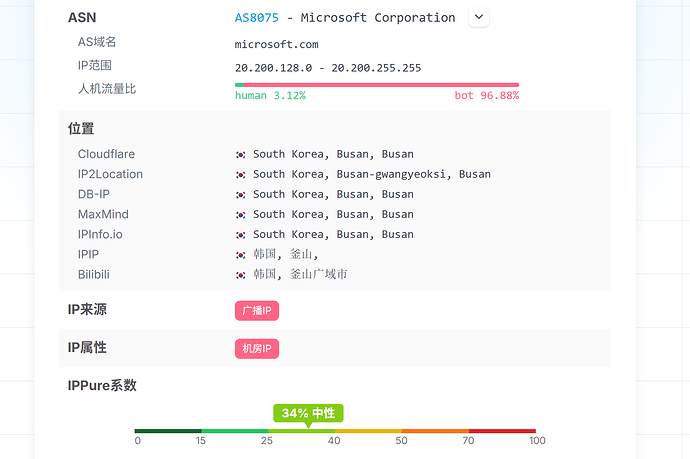Click the 70 tick on IPPure scale
690x459 pixels.
point(468,441)
